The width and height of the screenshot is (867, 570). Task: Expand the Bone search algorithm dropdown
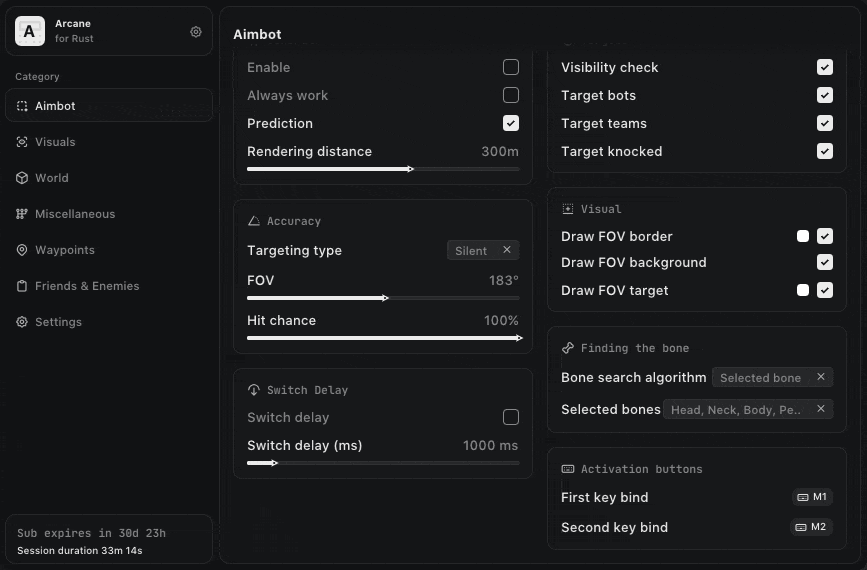coord(762,378)
